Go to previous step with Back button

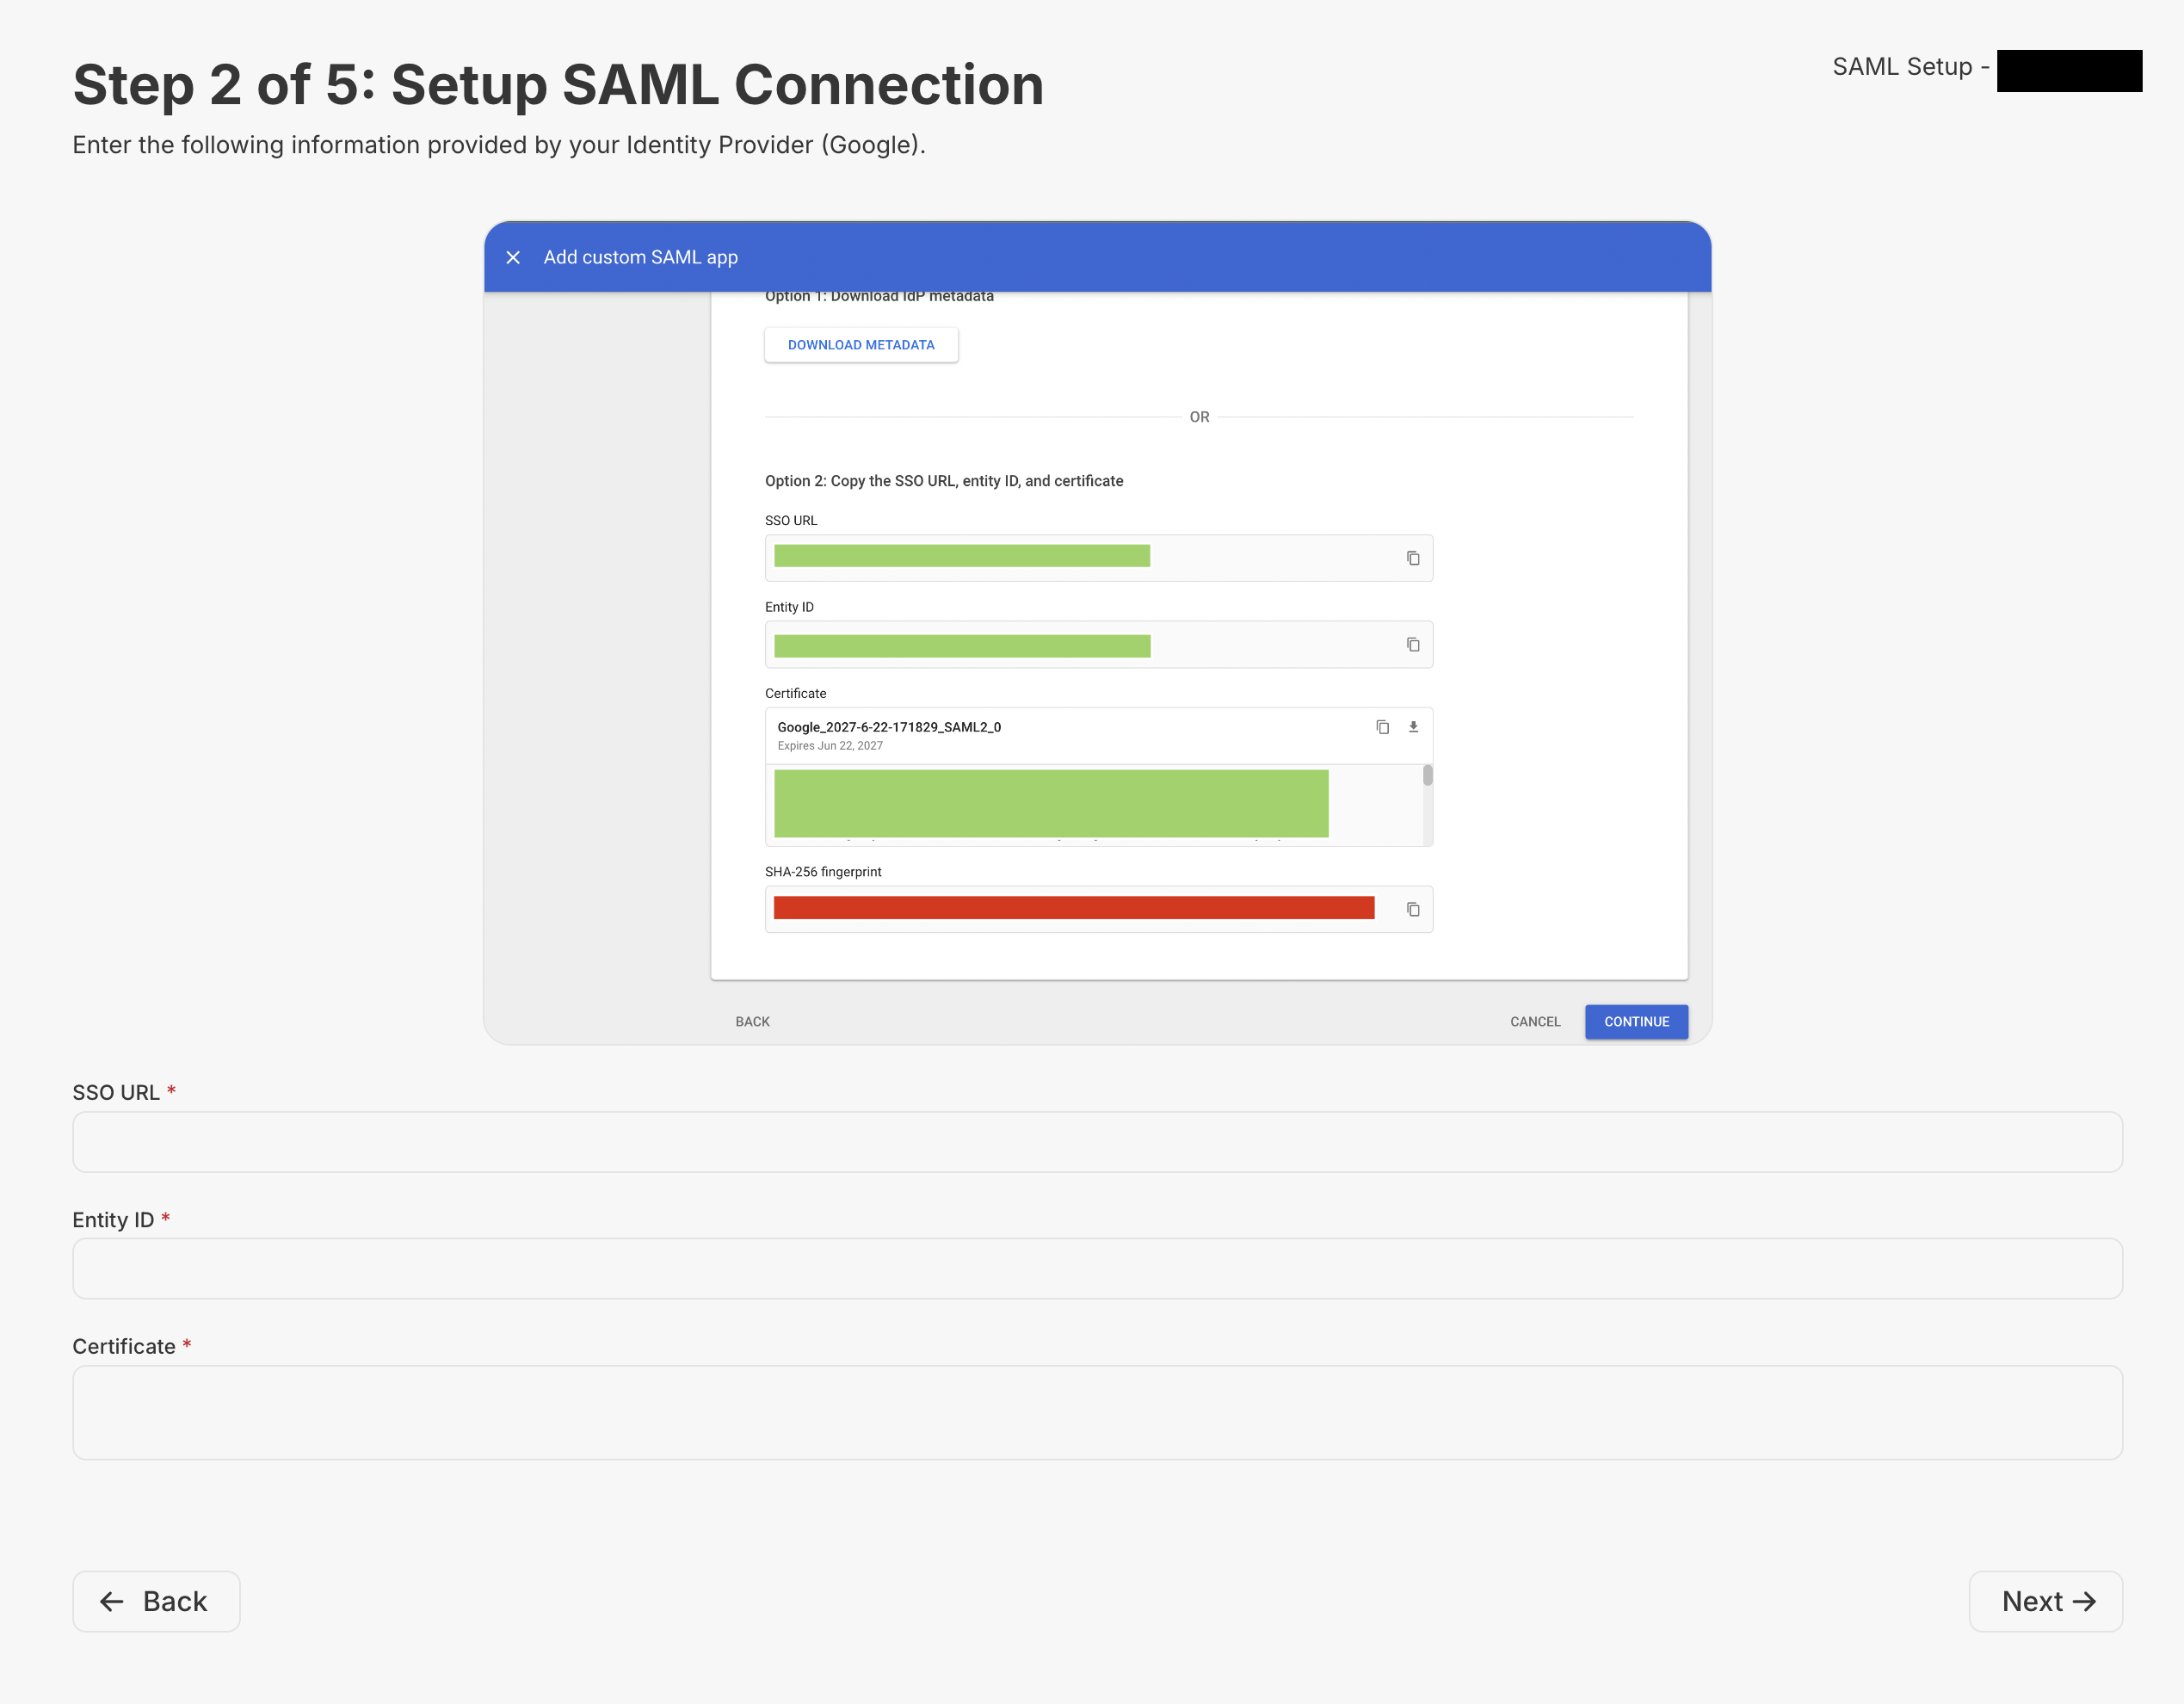coord(156,1601)
